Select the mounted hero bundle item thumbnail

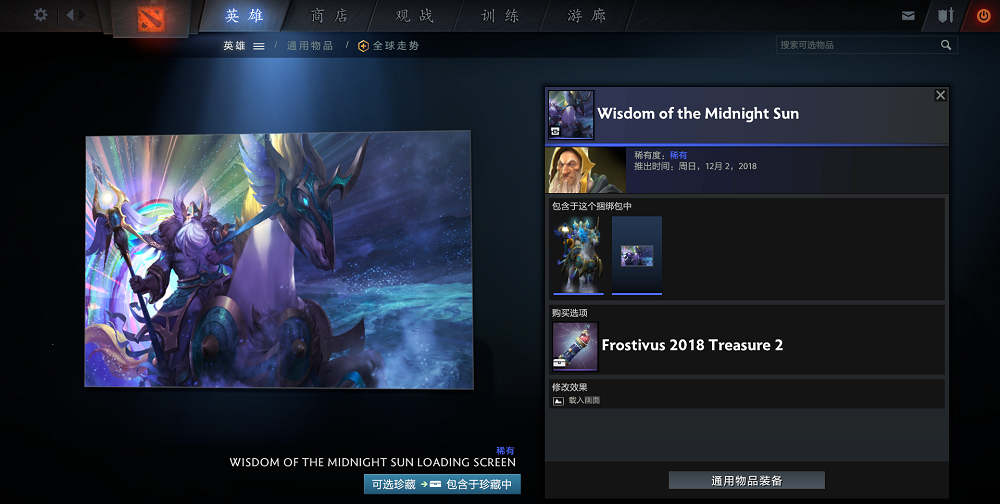578,255
